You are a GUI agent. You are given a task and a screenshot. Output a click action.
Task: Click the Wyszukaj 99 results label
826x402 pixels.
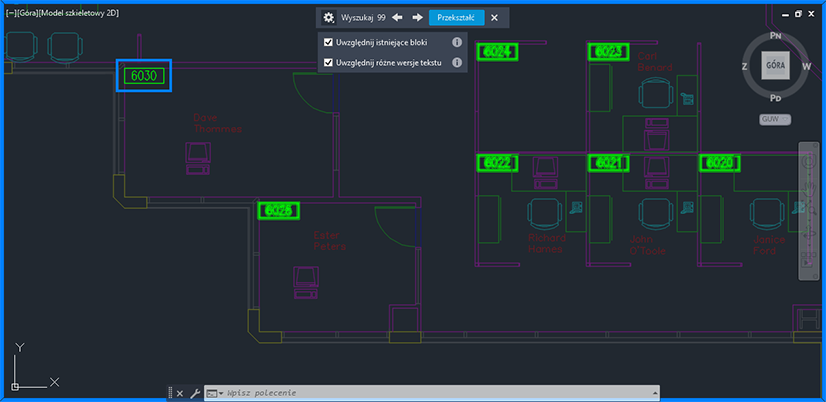[x=363, y=18]
